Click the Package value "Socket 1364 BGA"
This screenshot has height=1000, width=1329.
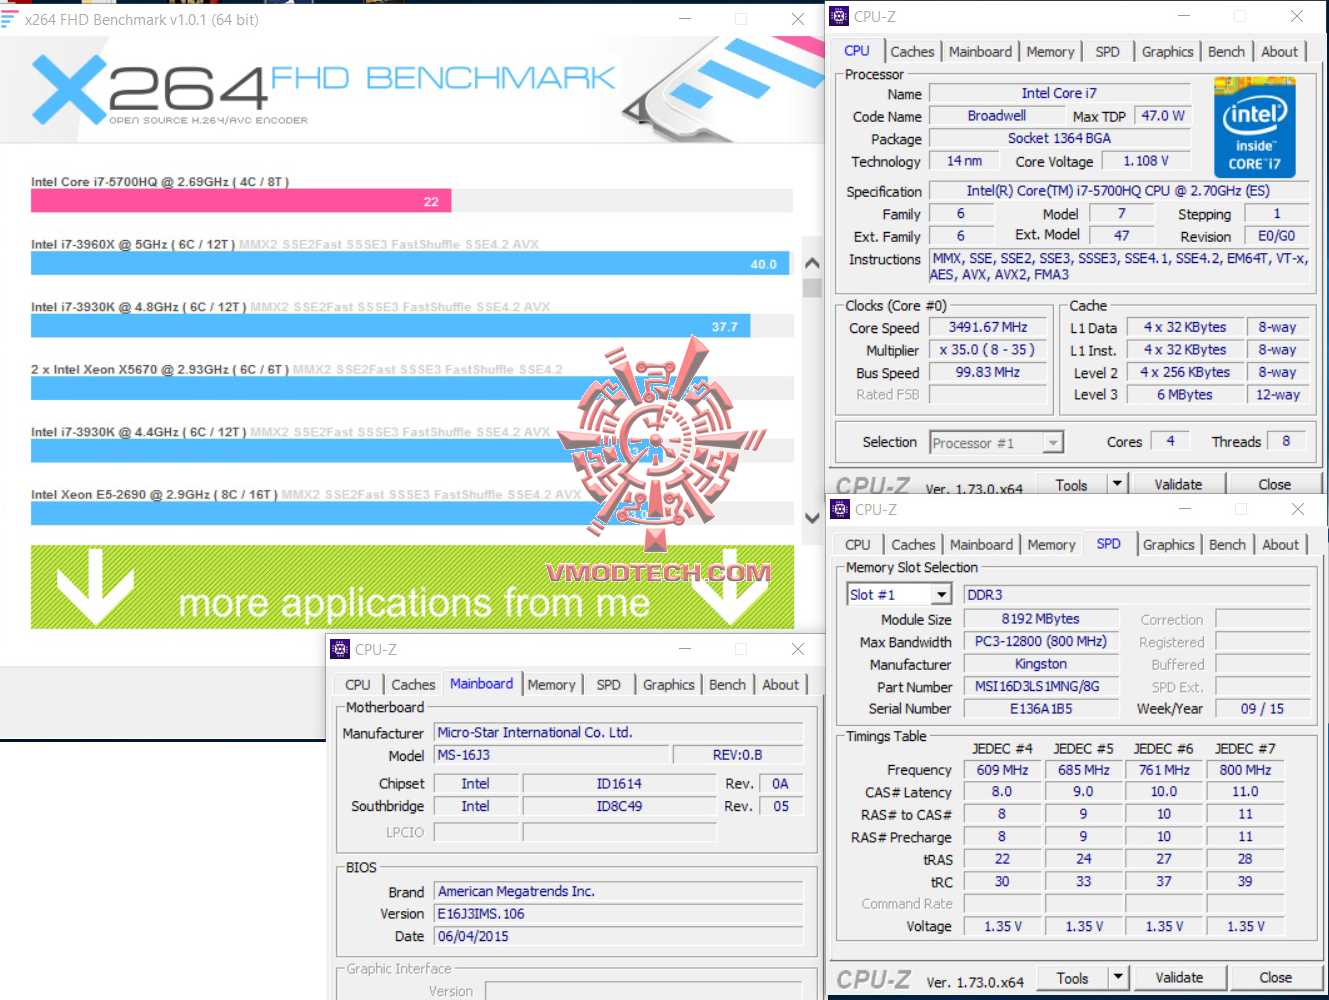tap(1059, 138)
